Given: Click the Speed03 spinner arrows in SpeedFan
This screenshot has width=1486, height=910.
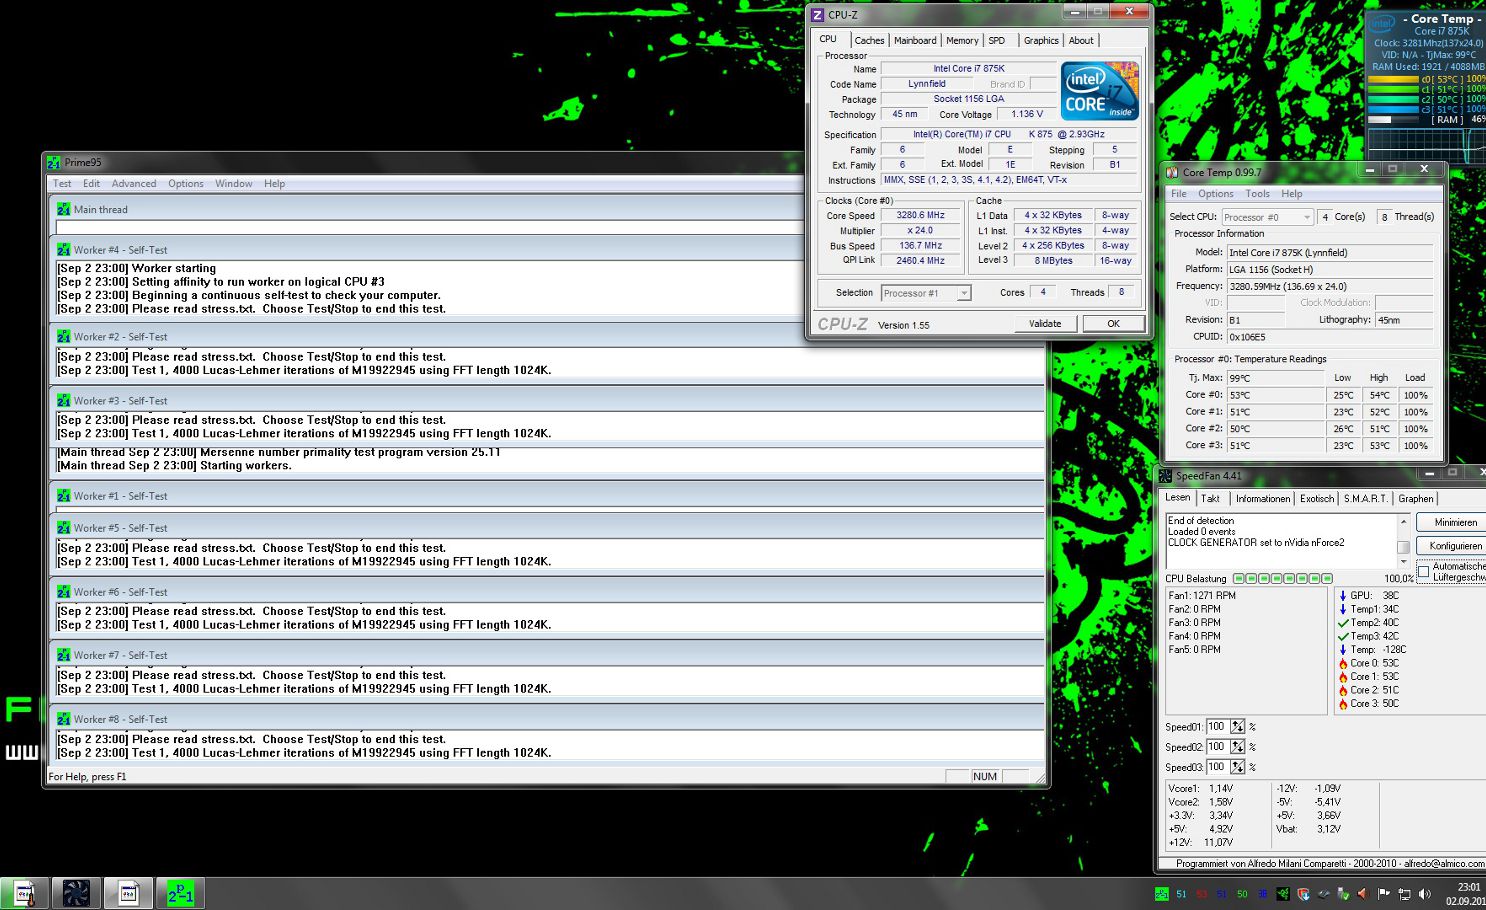Looking at the screenshot, I should click(1237, 767).
